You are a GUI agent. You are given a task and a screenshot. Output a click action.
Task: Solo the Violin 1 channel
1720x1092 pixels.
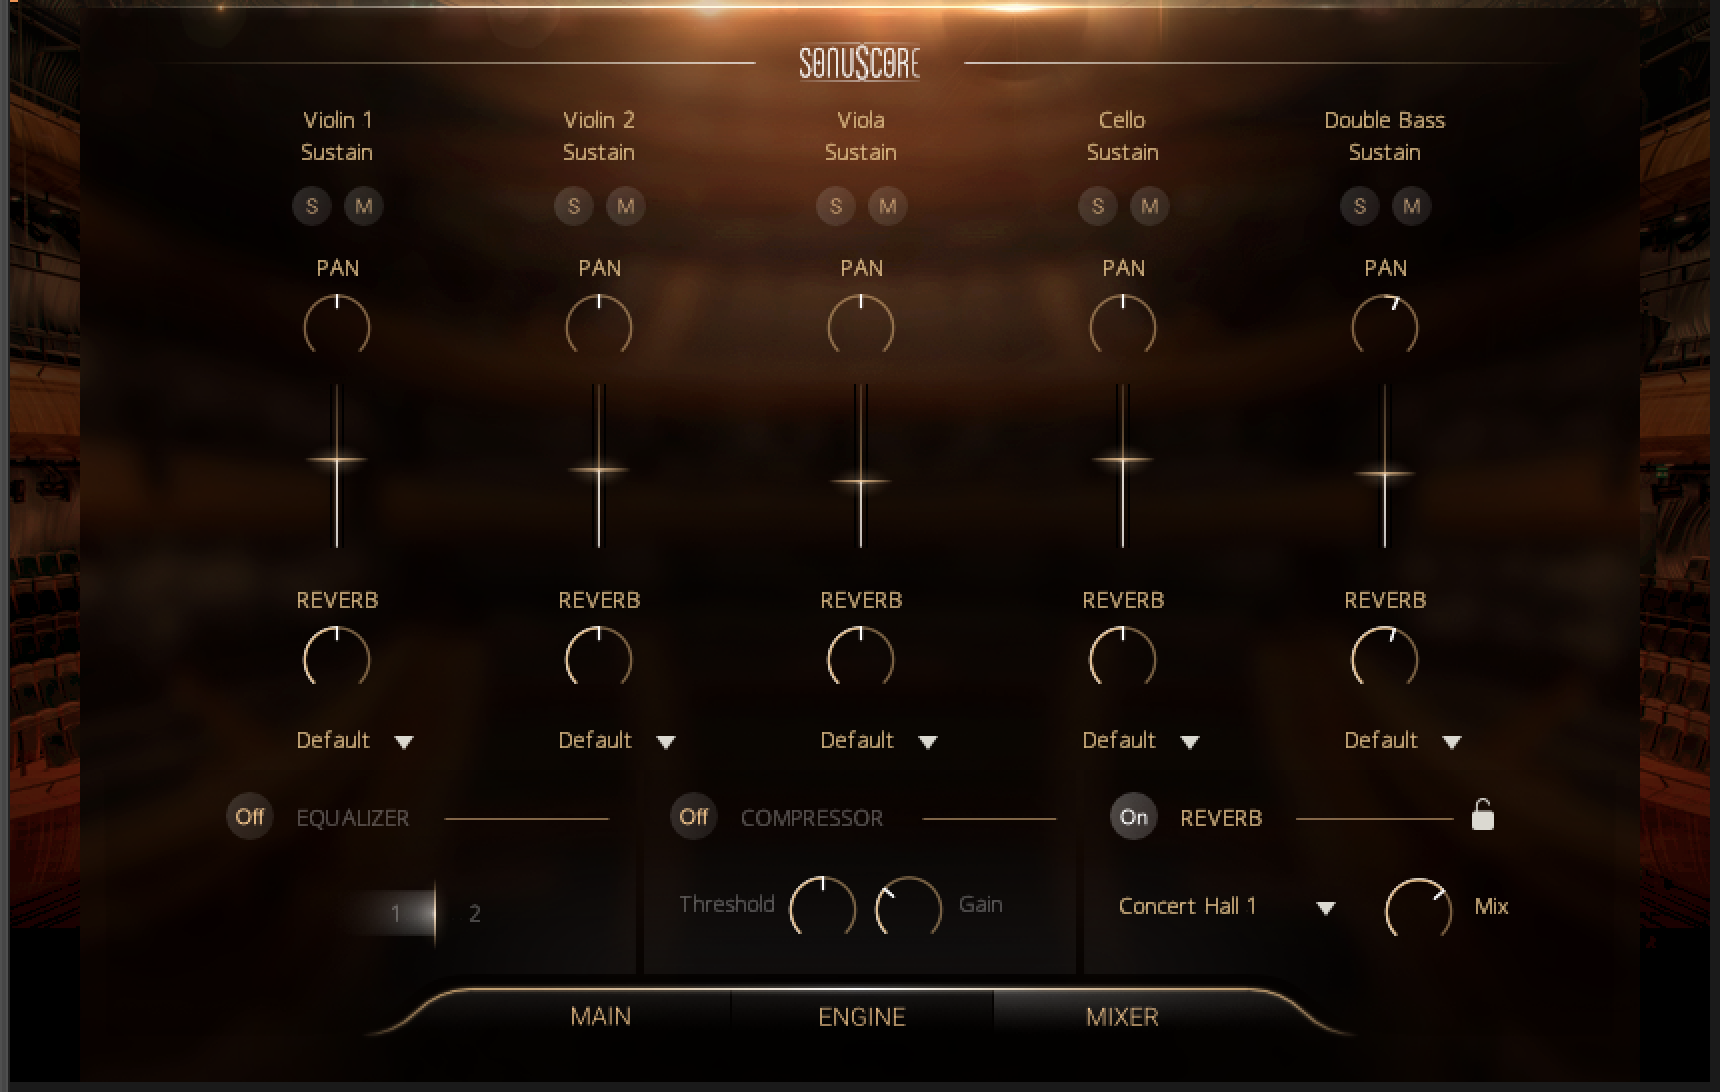[x=312, y=206]
